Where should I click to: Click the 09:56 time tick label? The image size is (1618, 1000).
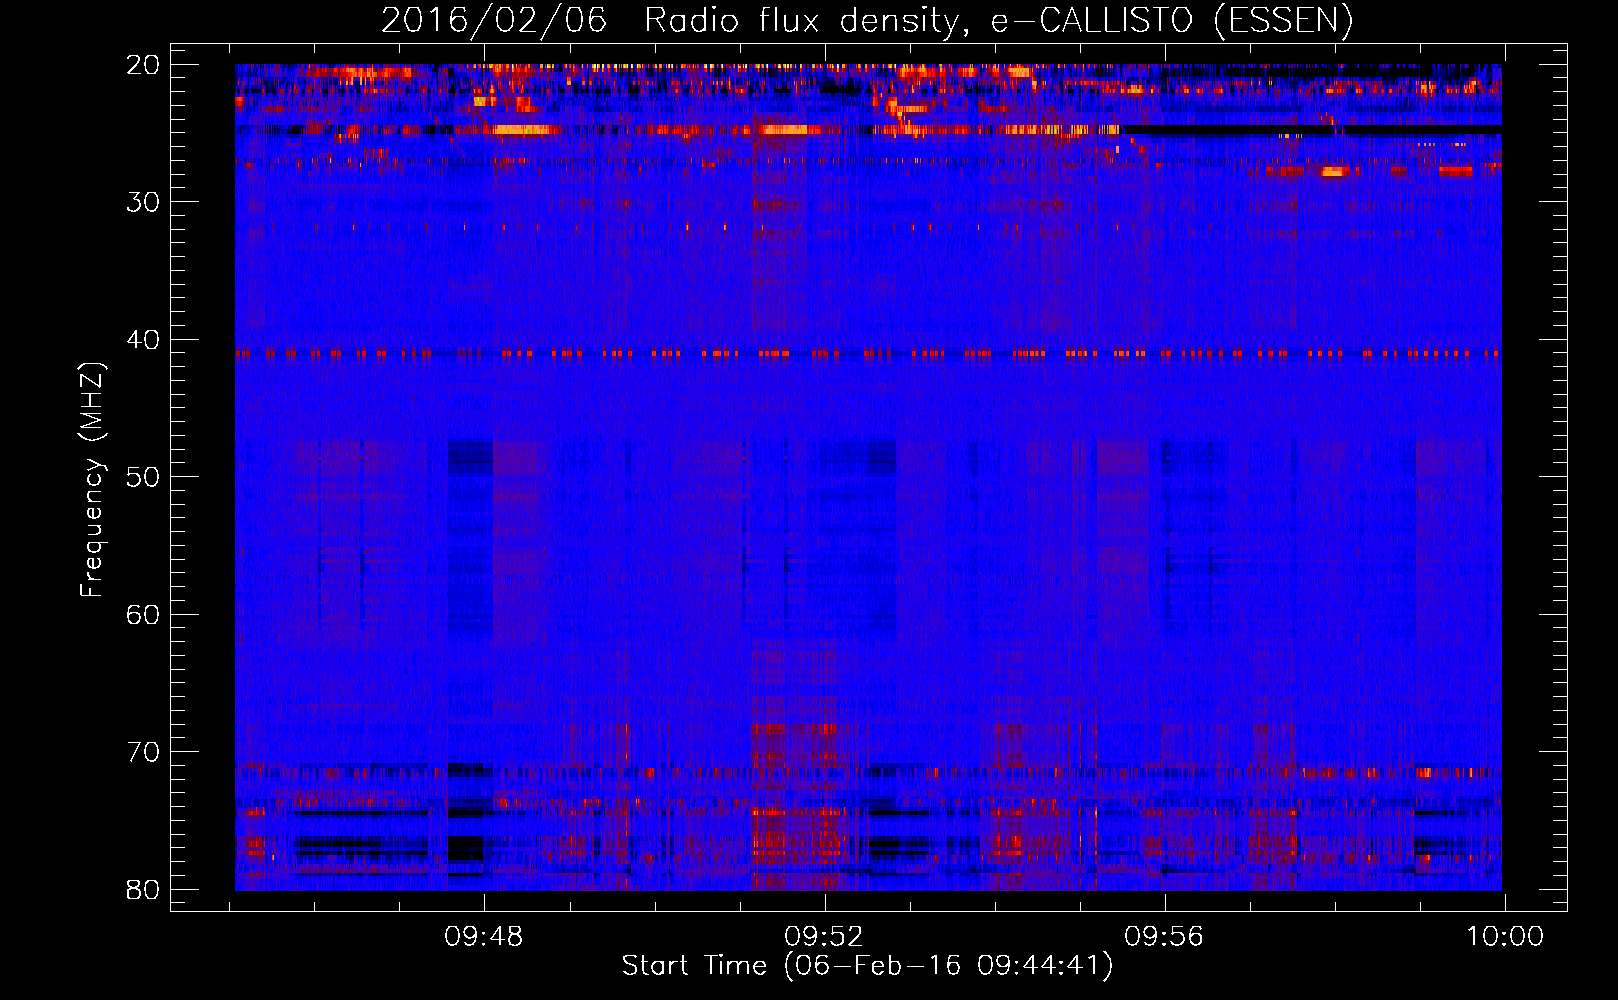(x=1164, y=937)
